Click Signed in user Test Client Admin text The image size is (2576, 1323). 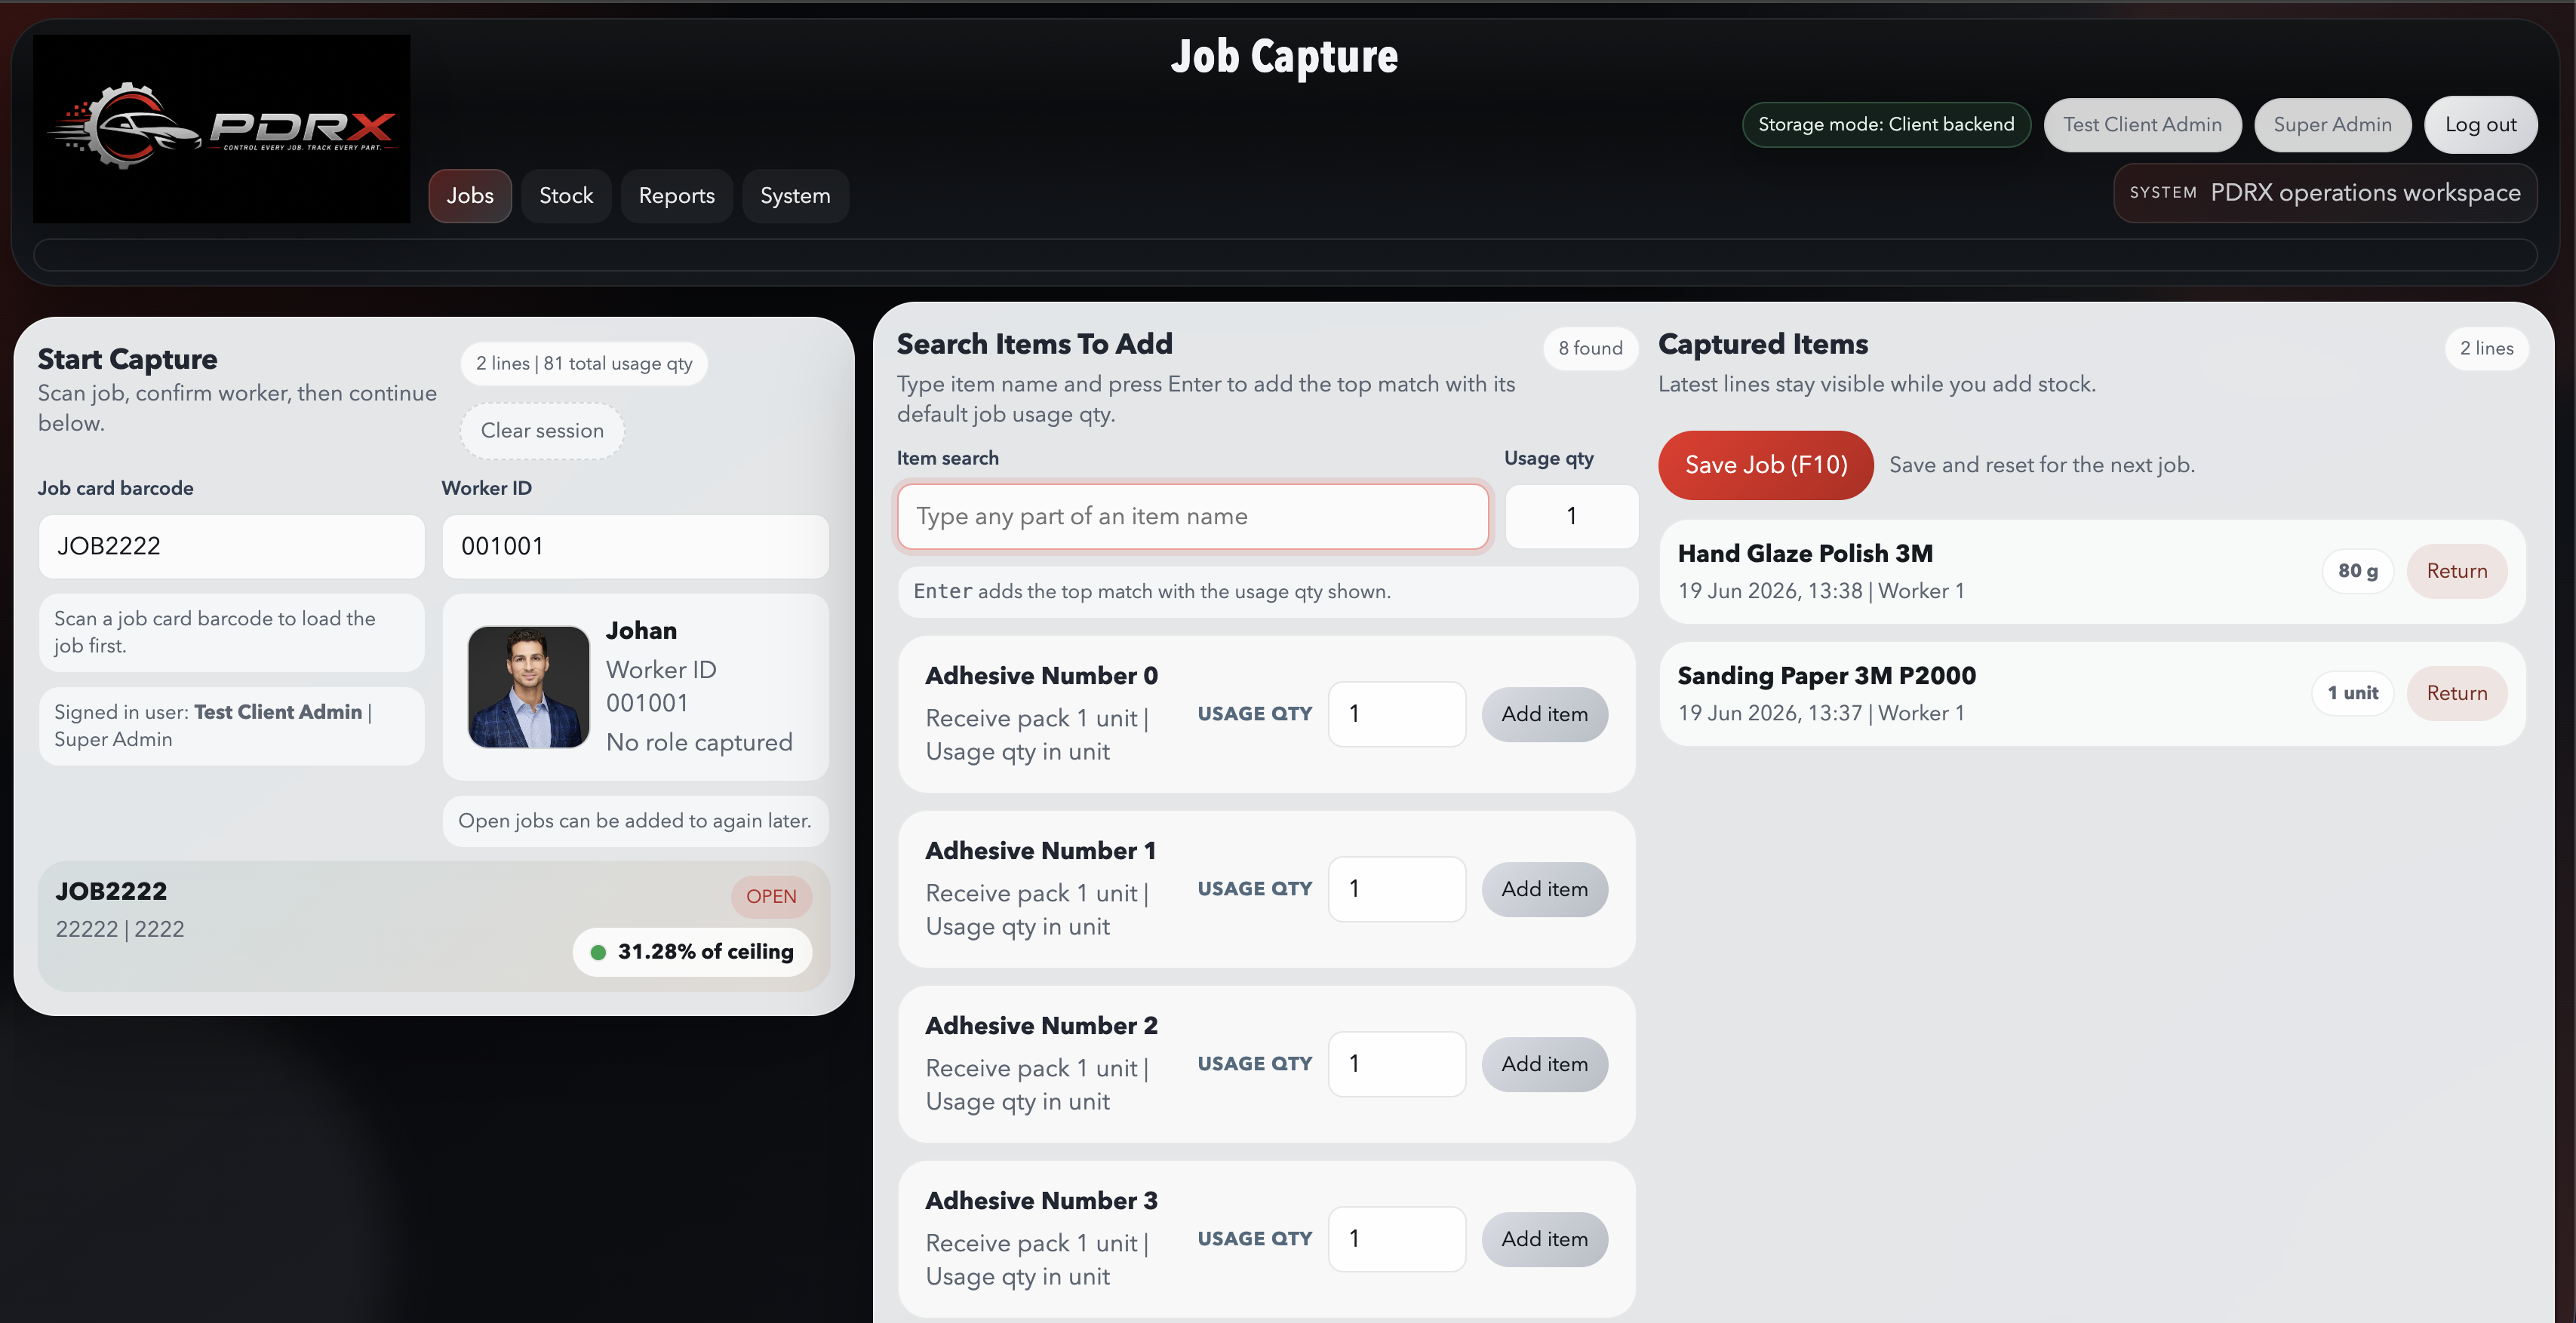pos(213,725)
